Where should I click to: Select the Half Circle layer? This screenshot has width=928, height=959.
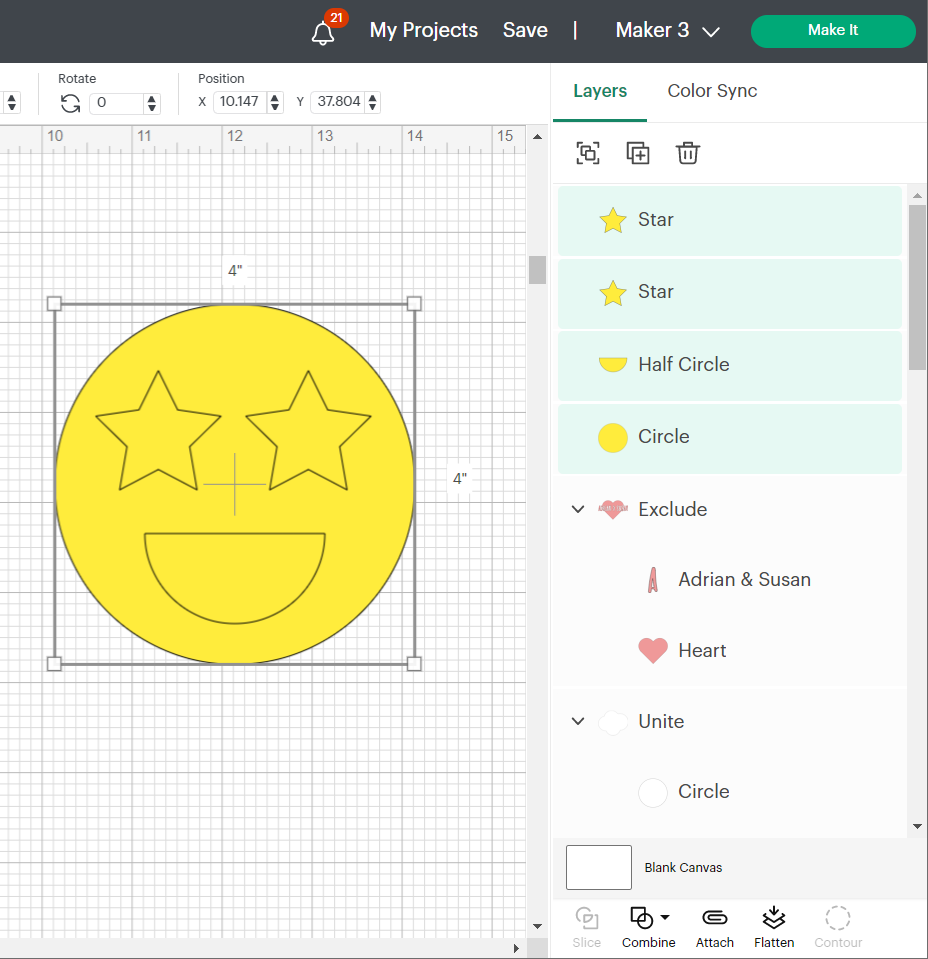click(x=683, y=365)
